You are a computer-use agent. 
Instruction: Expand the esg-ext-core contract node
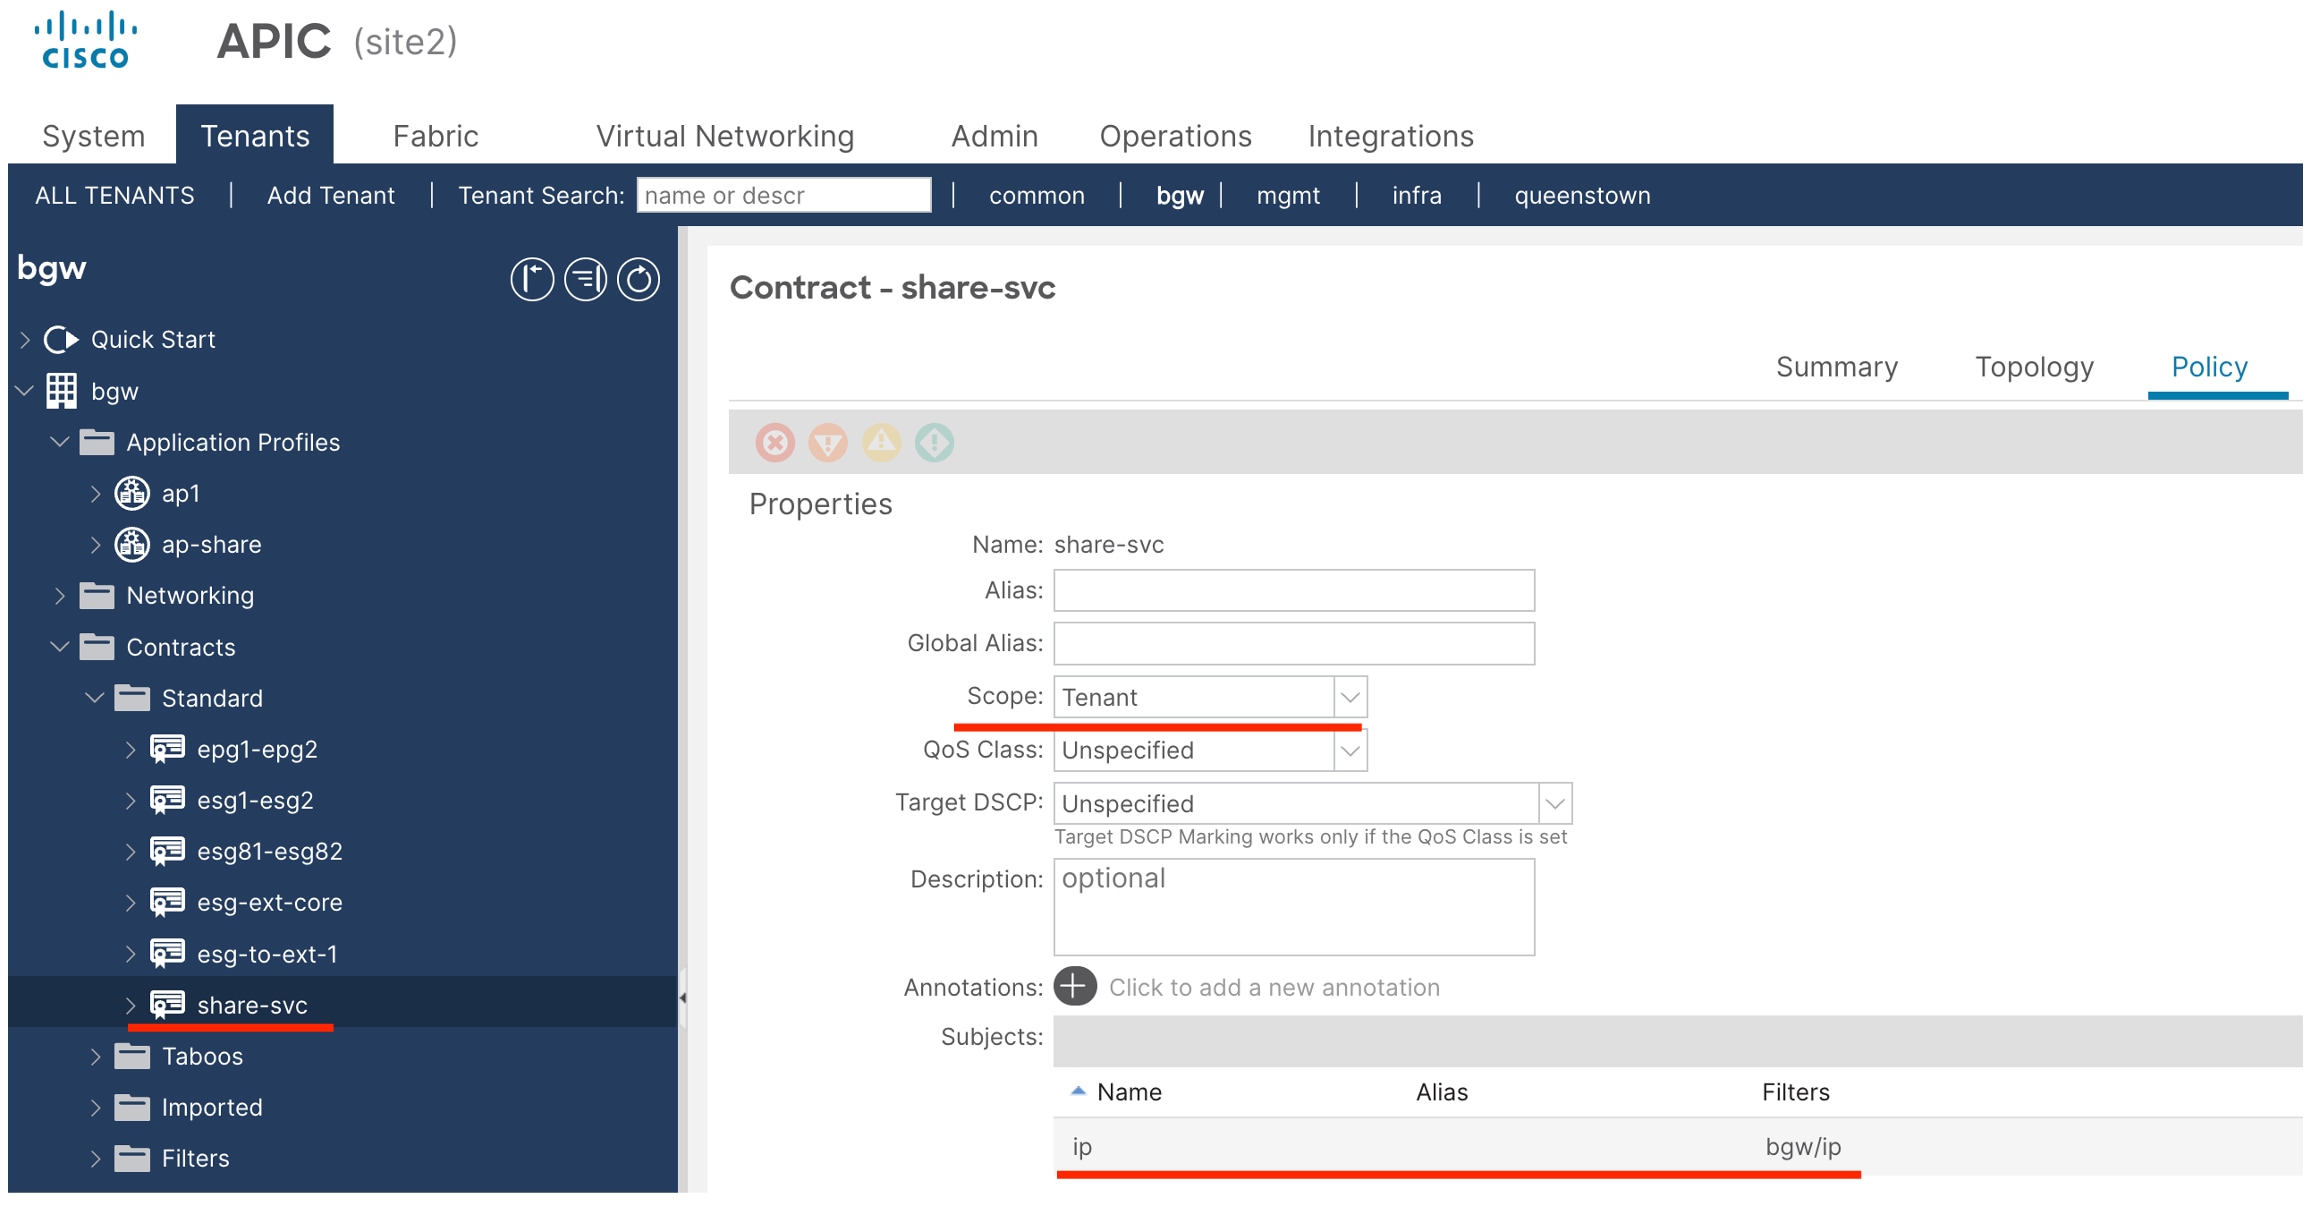pyautogui.click(x=130, y=902)
